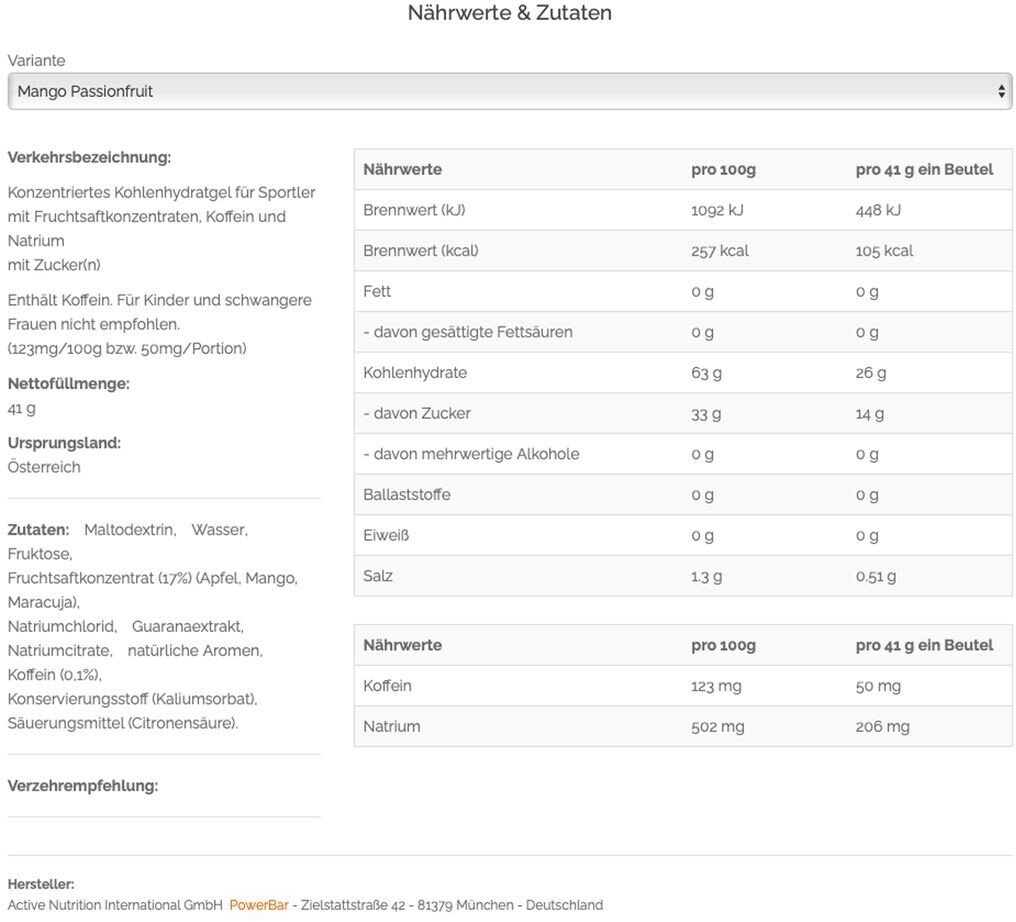Viewport: 1016px width, 922px height.
Task: Open the PowerBar manufacturer link
Action: [258, 905]
